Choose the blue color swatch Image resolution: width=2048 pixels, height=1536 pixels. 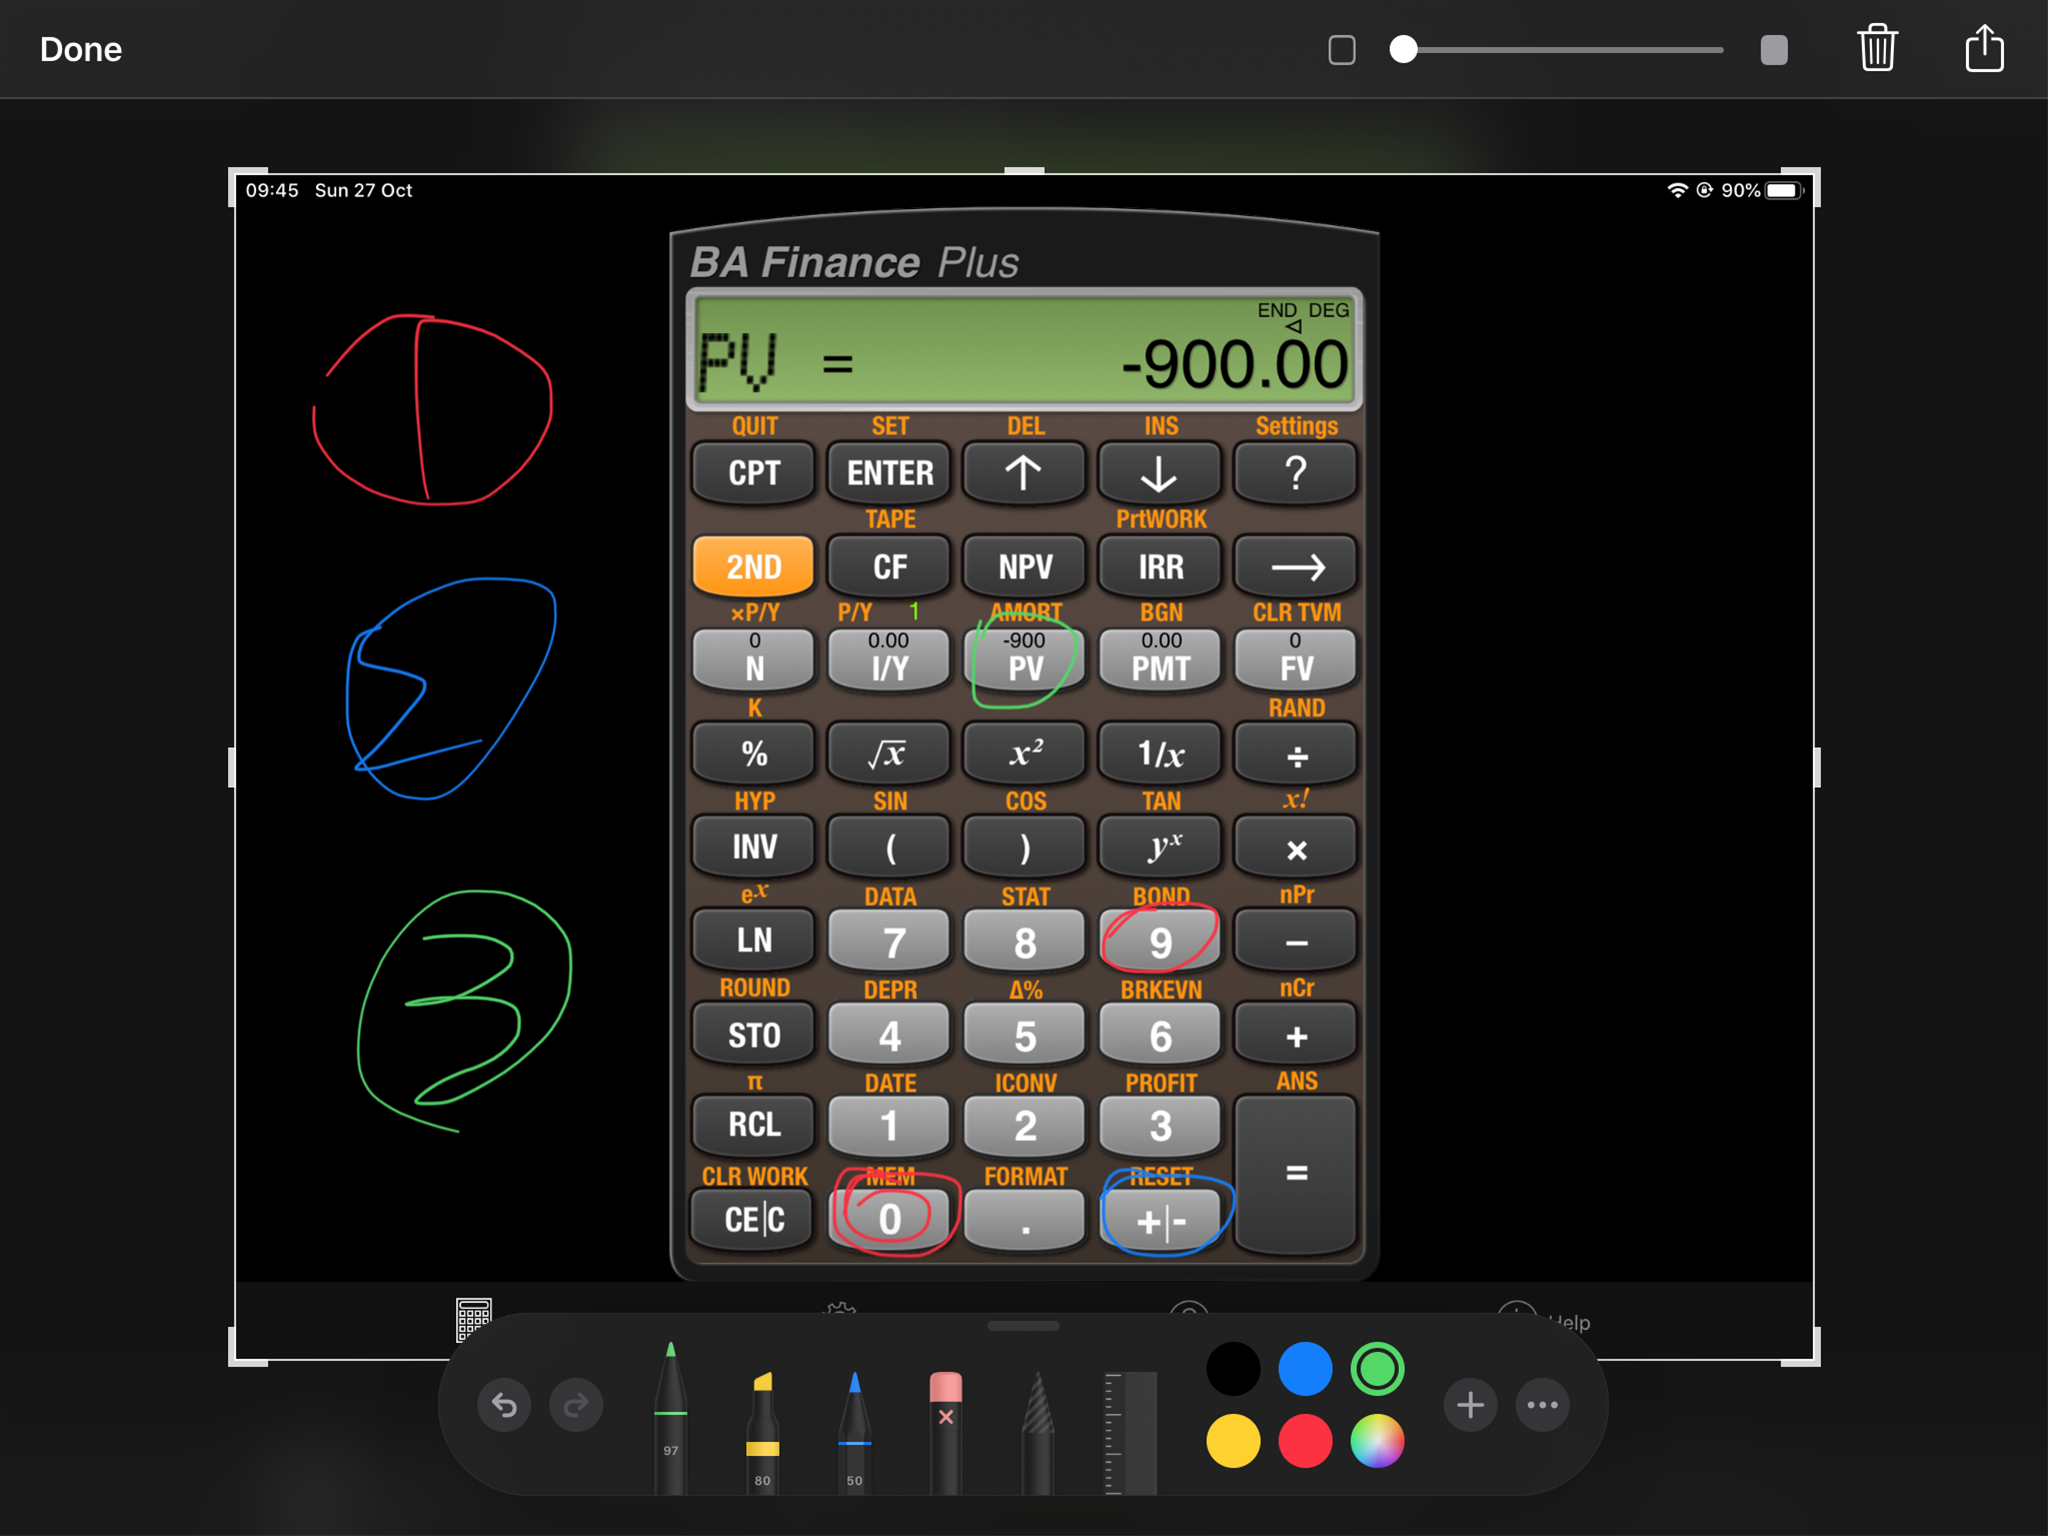tap(1305, 1369)
